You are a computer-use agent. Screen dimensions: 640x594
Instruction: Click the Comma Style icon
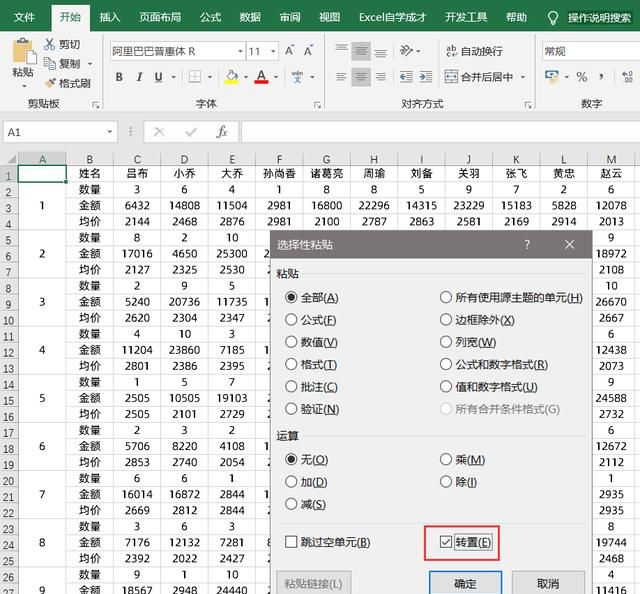tap(601, 77)
